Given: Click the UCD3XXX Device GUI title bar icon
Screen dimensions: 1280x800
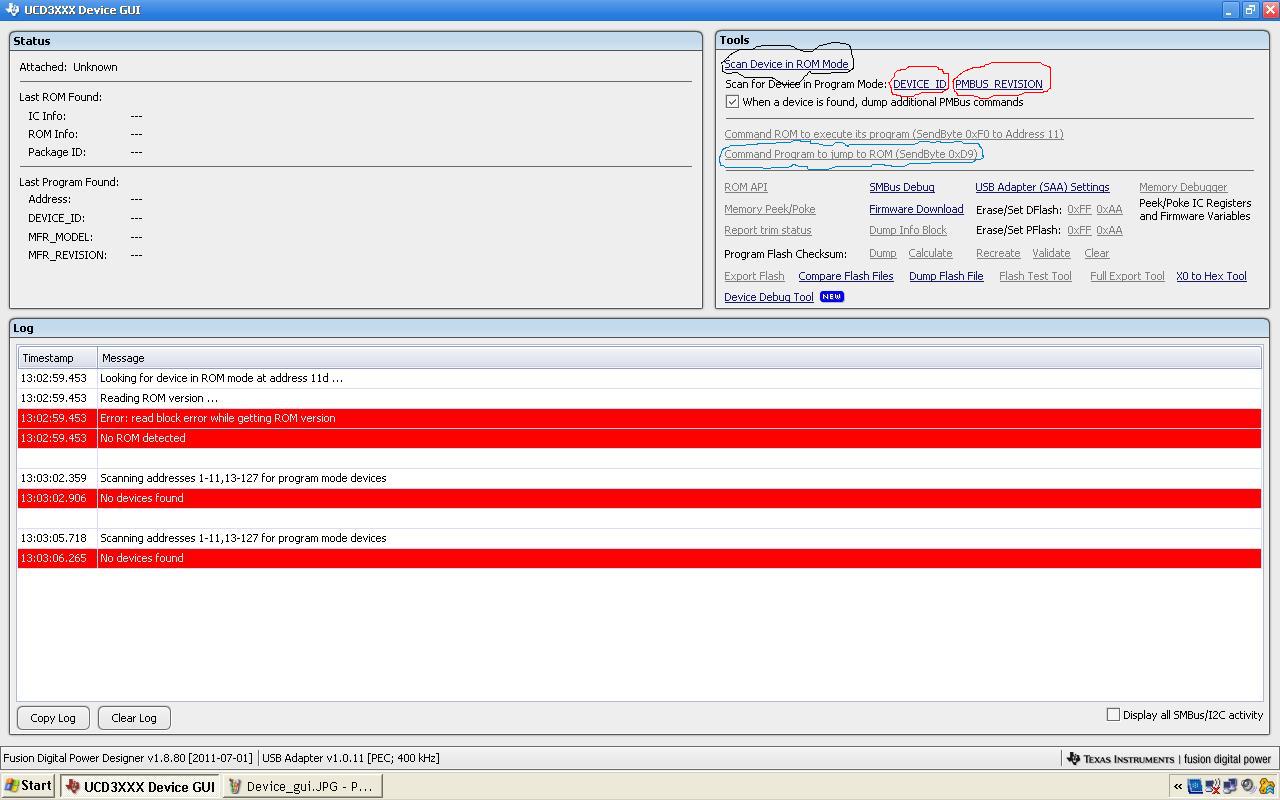Looking at the screenshot, I should tap(11, 10).
